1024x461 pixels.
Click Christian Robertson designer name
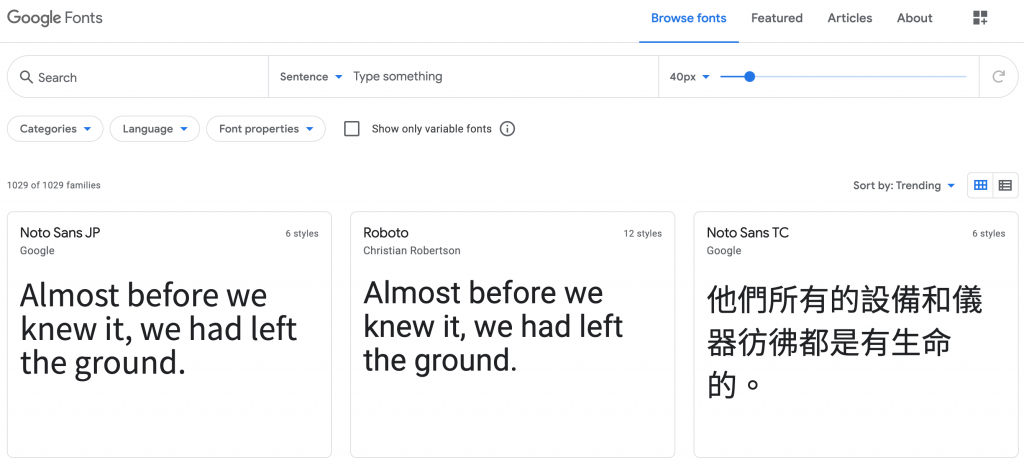pyautogui.click(x=411, y=251)
